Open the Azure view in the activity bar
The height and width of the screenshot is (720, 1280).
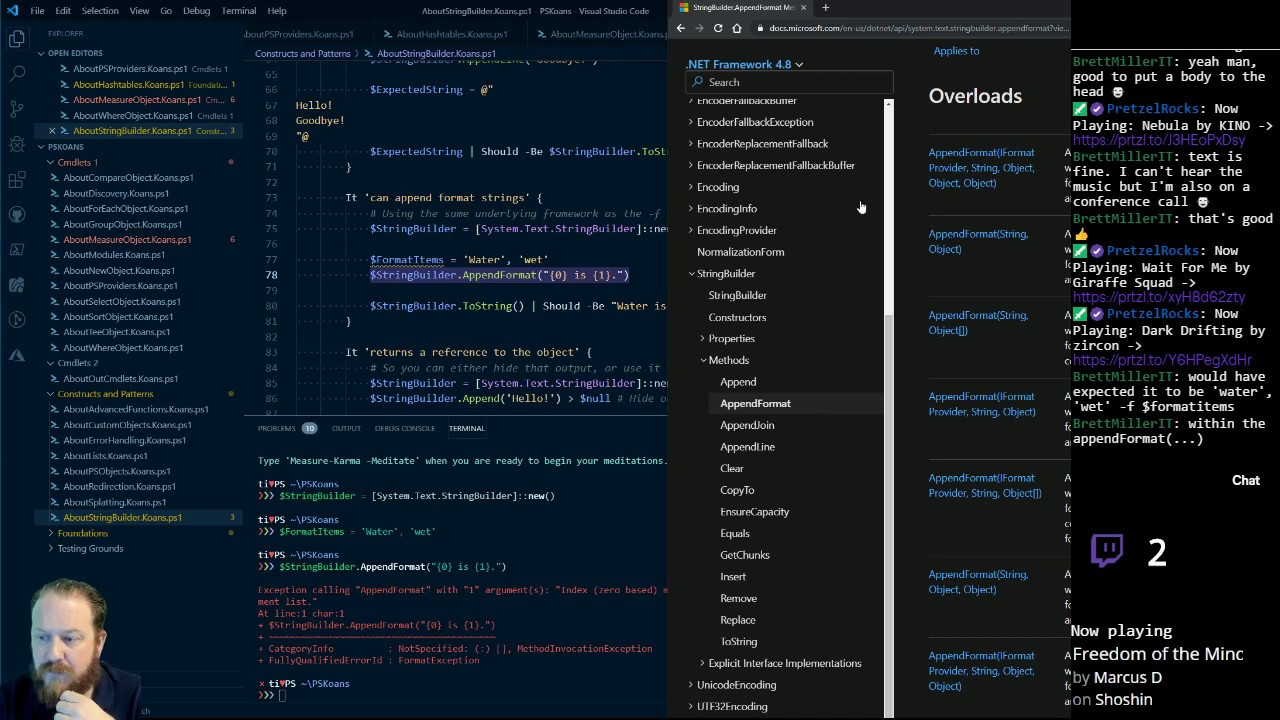(x=17, y=355)
